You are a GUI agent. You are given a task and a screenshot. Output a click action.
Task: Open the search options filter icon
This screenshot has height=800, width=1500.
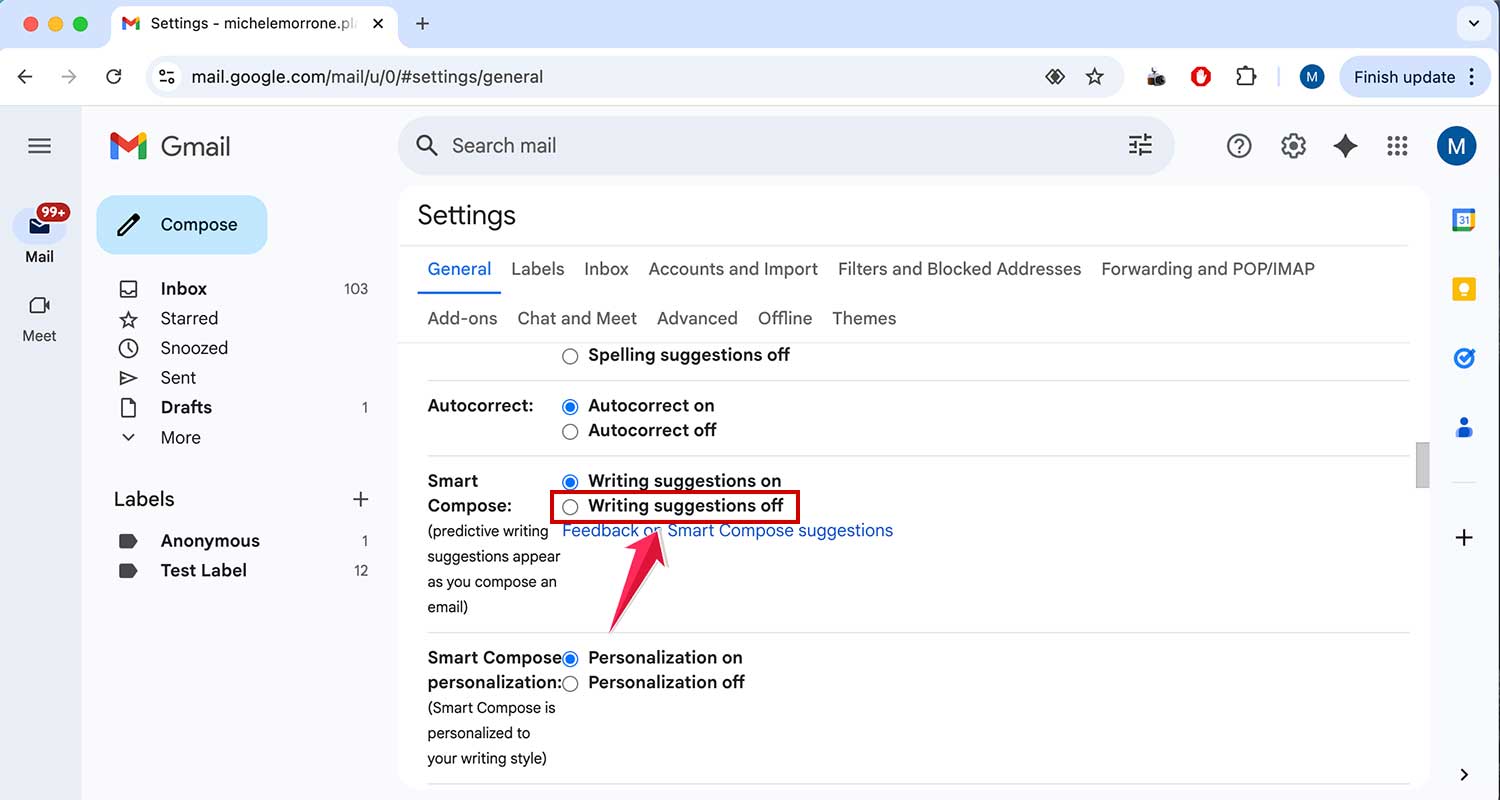pos(1140,145)
